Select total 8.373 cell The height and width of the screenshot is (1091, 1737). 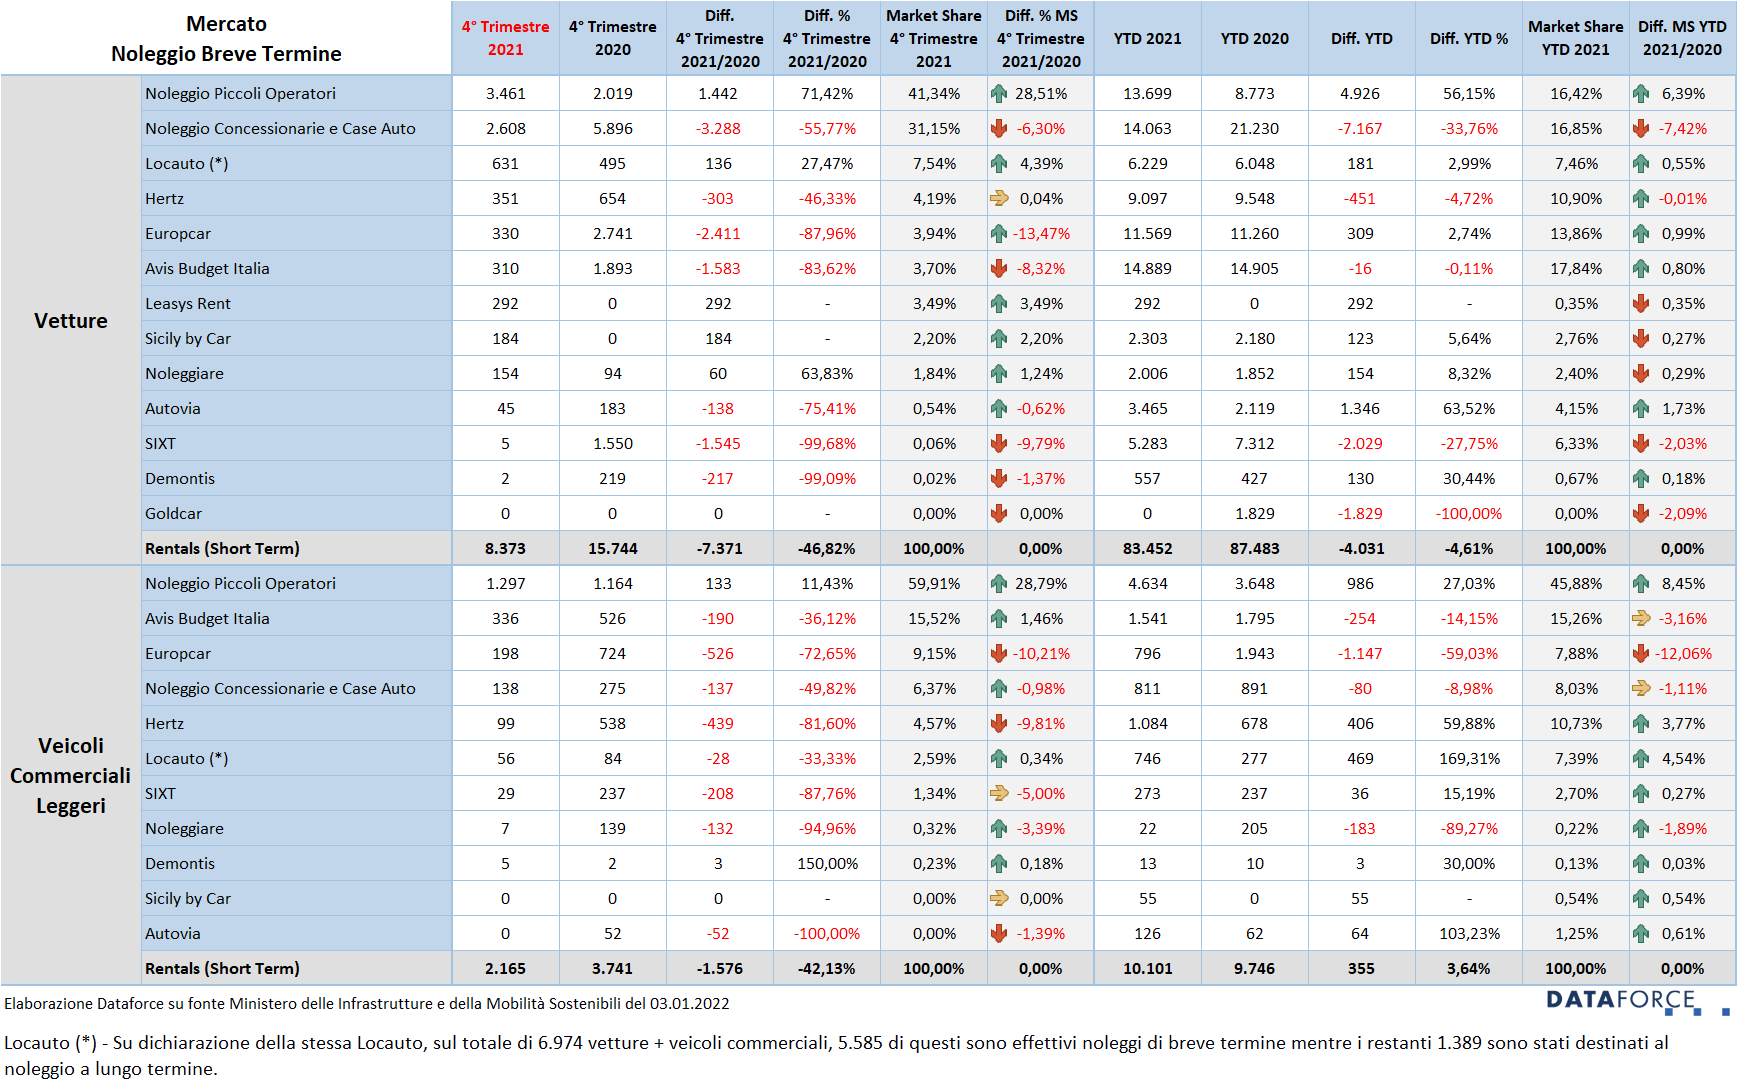505,549
